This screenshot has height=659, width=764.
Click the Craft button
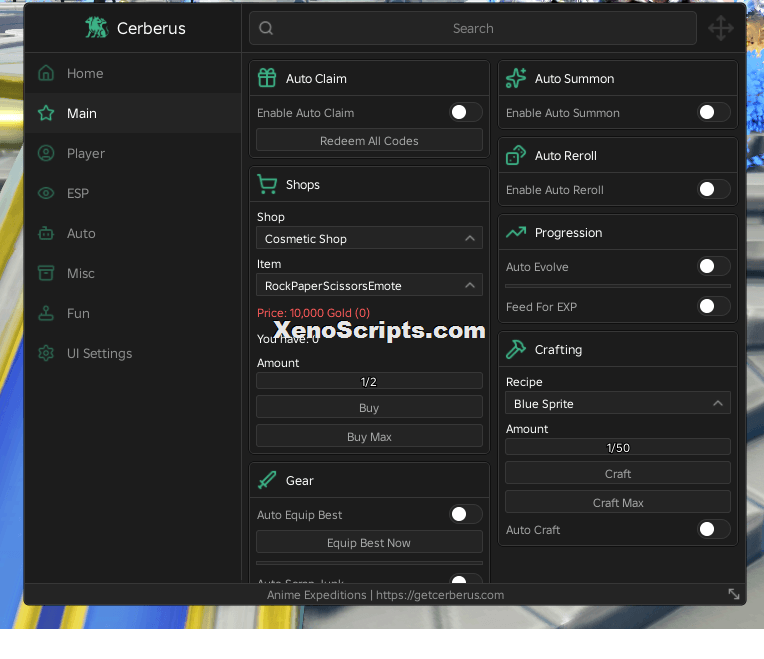[618, 473]
